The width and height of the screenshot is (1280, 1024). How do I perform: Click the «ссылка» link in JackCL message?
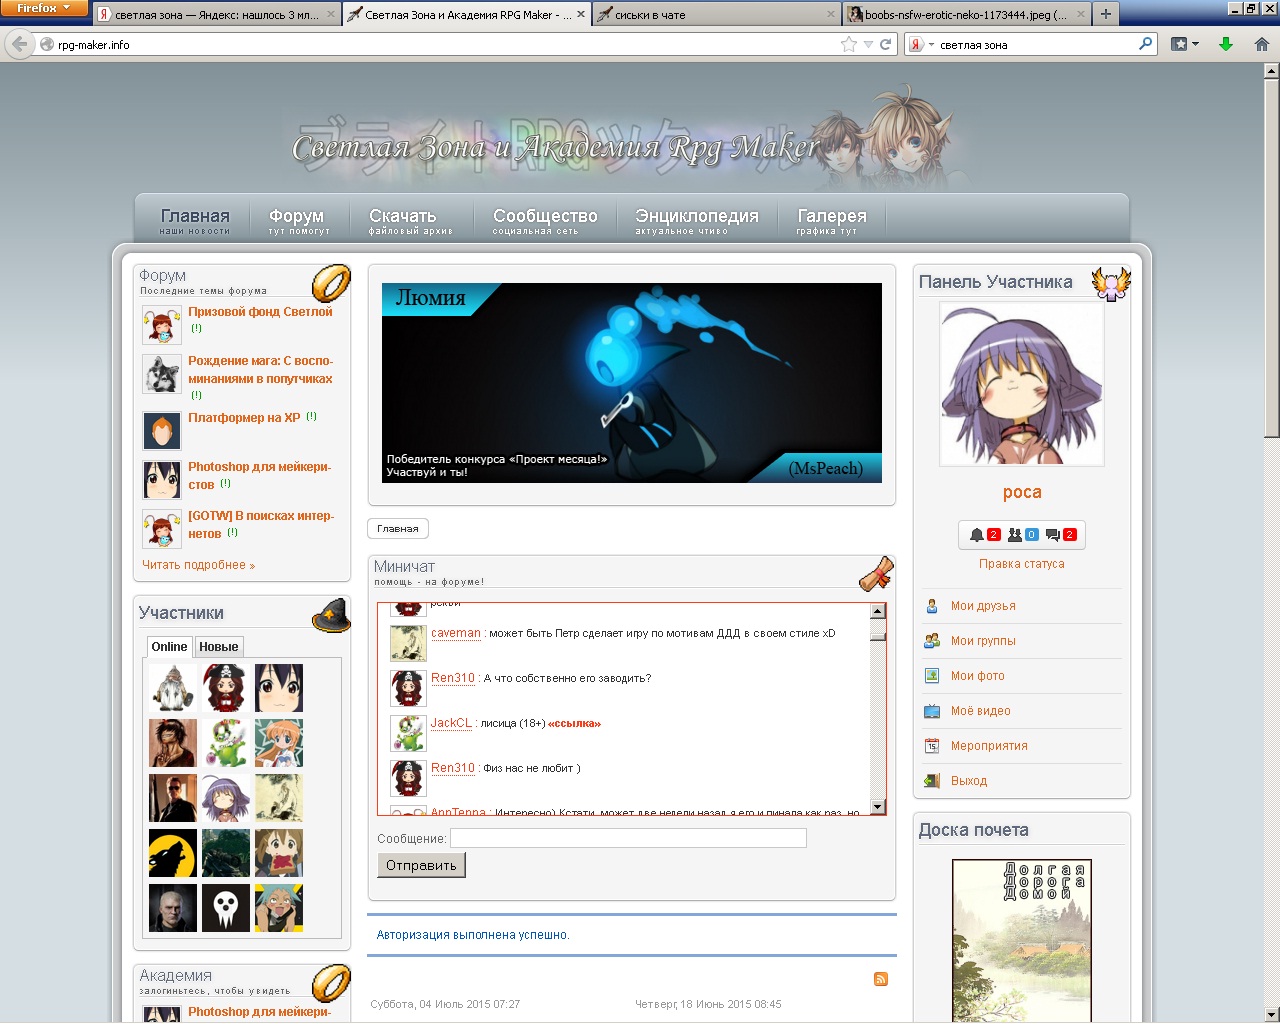pos(574,724)
